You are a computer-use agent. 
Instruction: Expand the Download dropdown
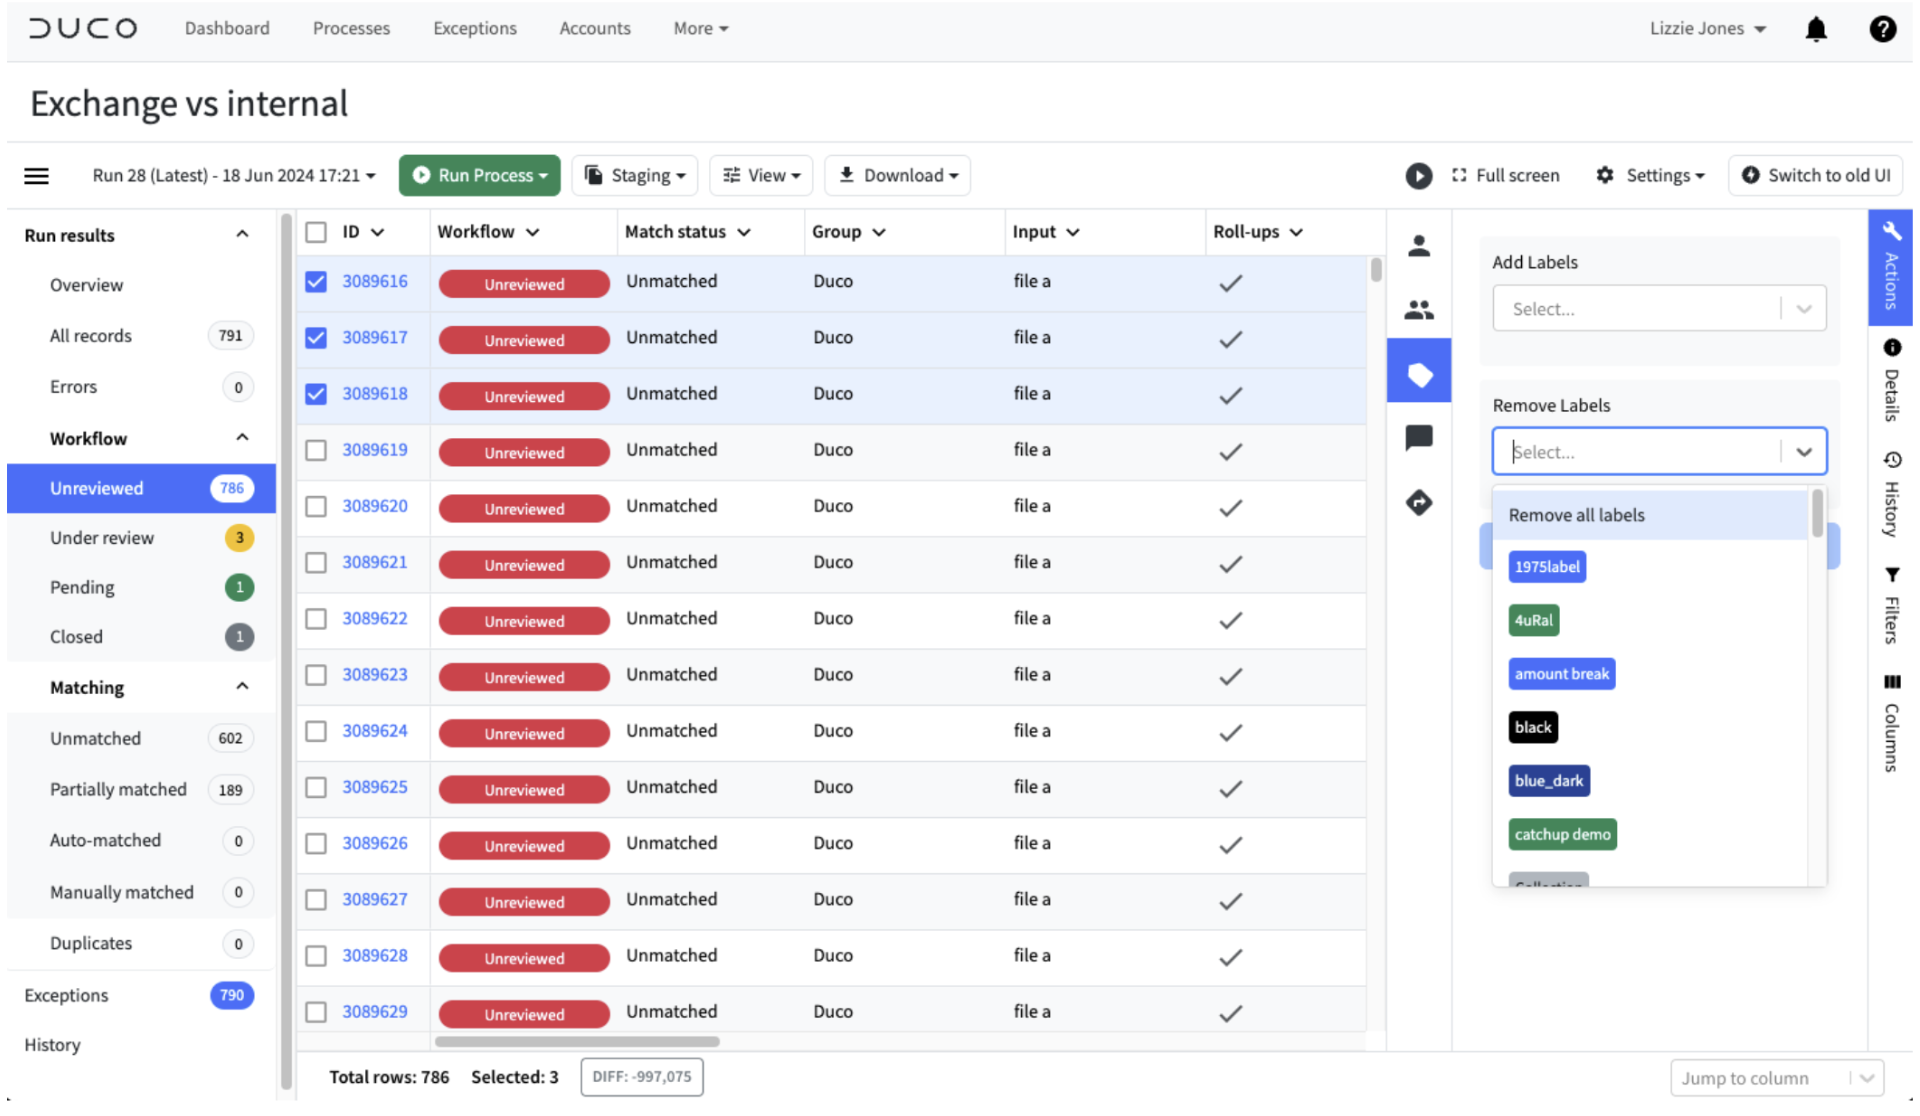tap(897, 175)
